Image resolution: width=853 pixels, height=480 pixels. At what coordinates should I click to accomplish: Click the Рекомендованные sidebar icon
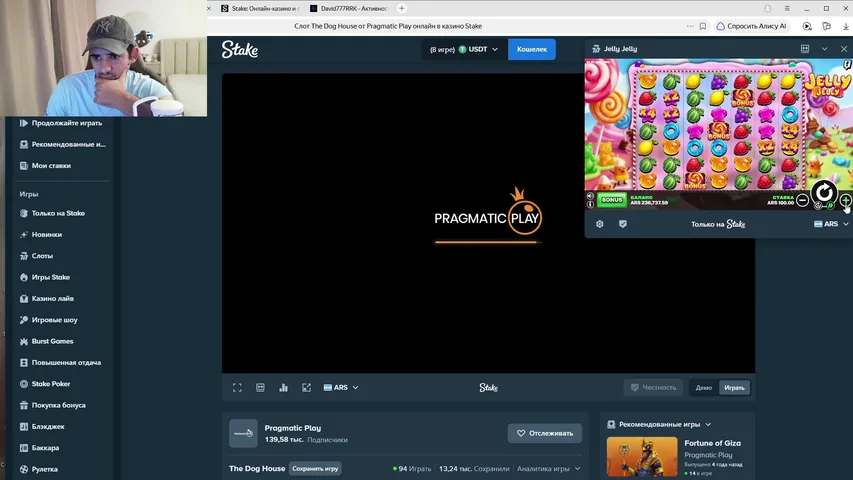pyautogui.click(x=23, y=144)
